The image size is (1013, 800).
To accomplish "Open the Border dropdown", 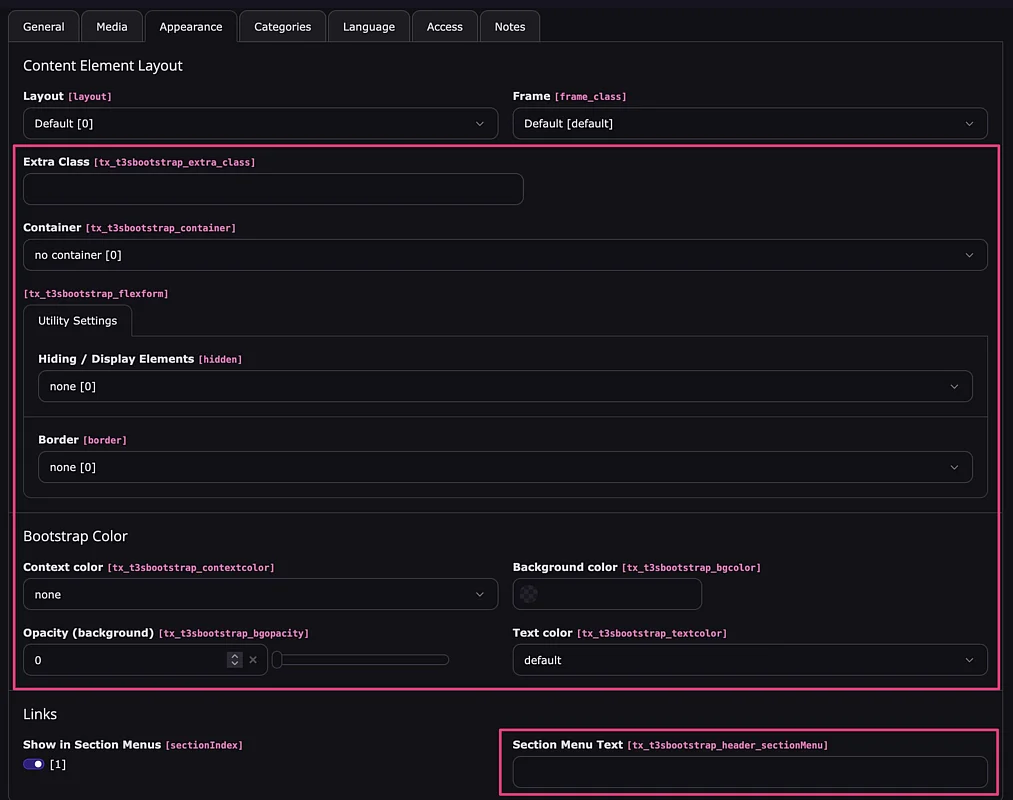I will [x=505, y=467].
